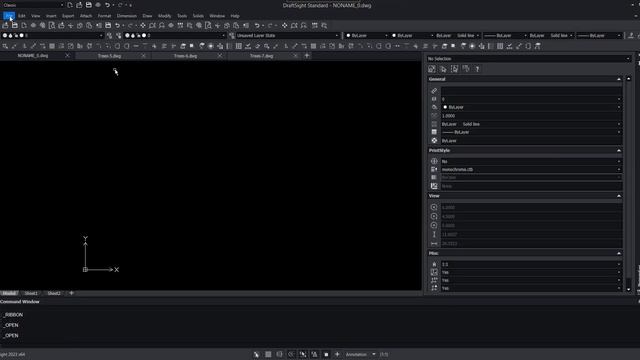This screenshot has width=640, height=360.
Task: Collapse the View section in Properties
Action: [x=619, y=196]
